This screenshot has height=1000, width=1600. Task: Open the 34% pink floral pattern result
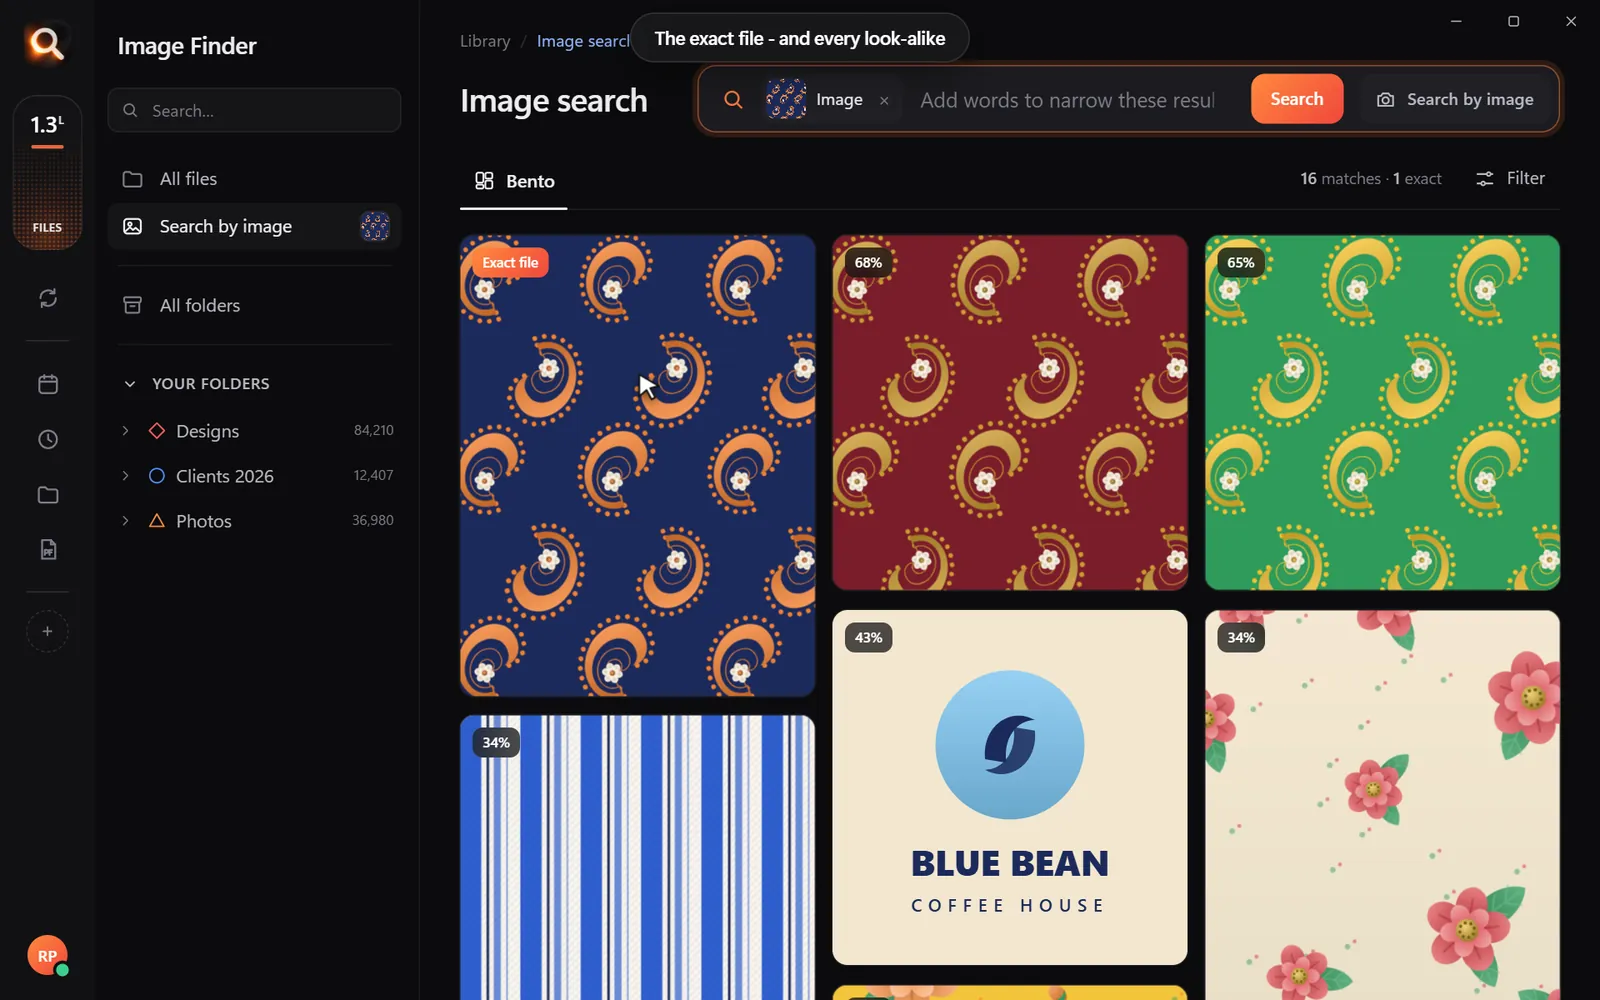coord(1382,805)
